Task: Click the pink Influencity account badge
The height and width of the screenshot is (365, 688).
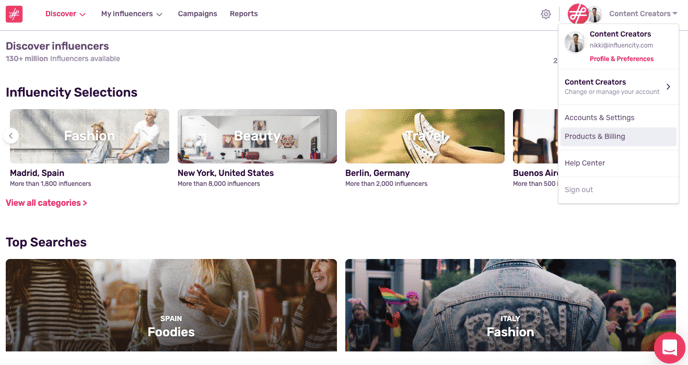Action: [x=577, y=14]
